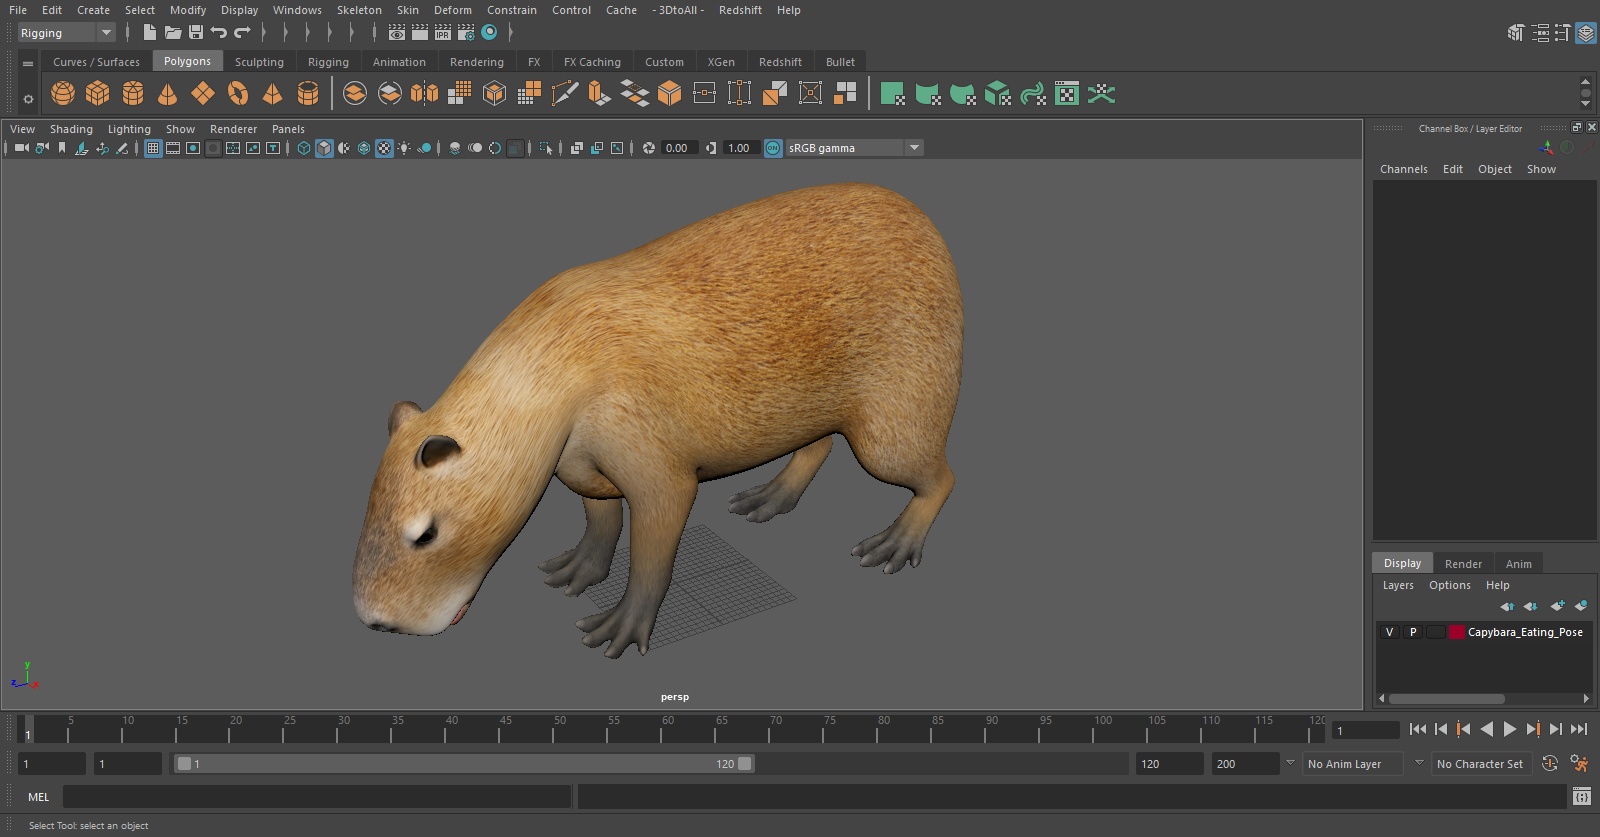The image size is (1600, 837).
Task: Click the MEL command input field
Action: [x=317, y=797]
